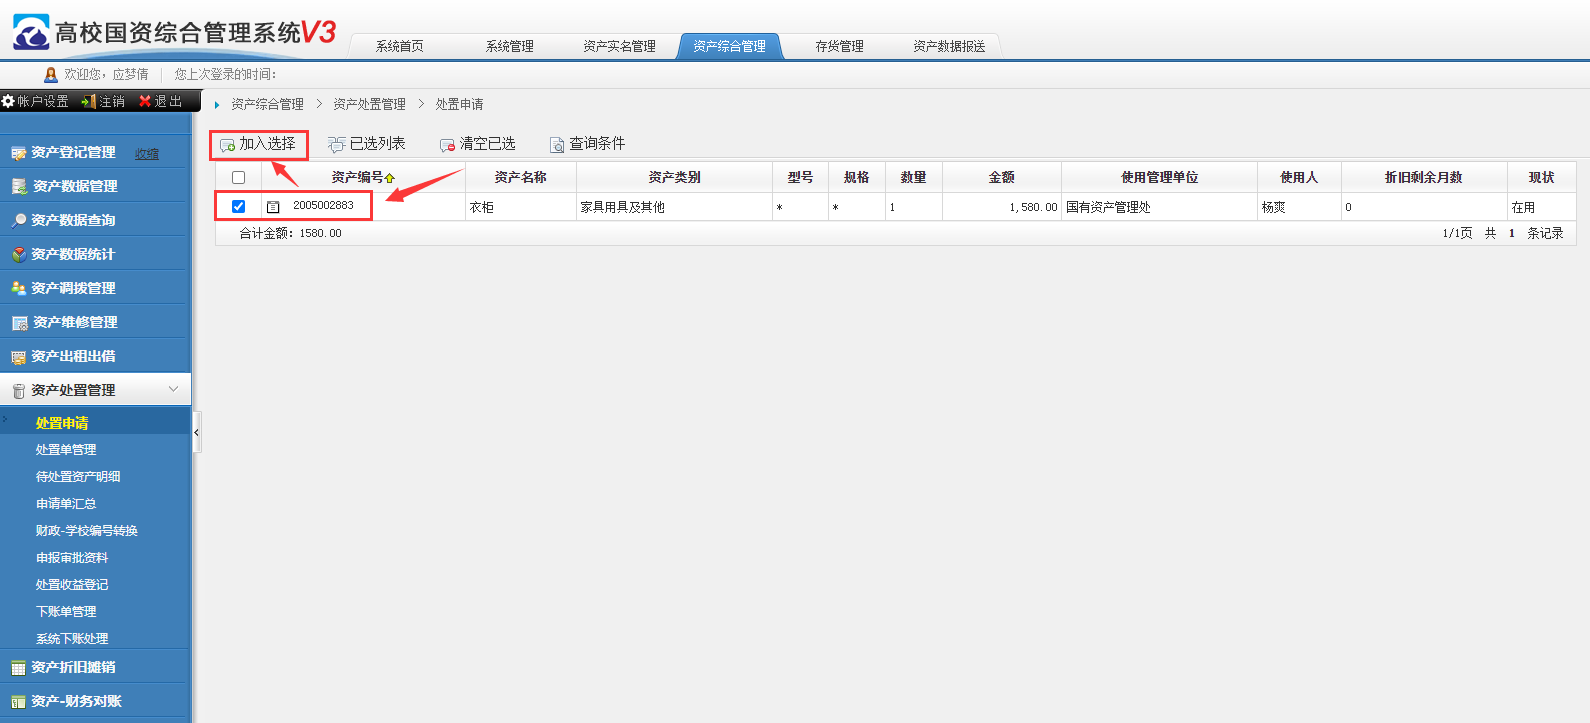The height and width of the screenshot is (723, 1590).
Task: Click the 收缩 link in sidebar
Action: (x=147, y=154)
